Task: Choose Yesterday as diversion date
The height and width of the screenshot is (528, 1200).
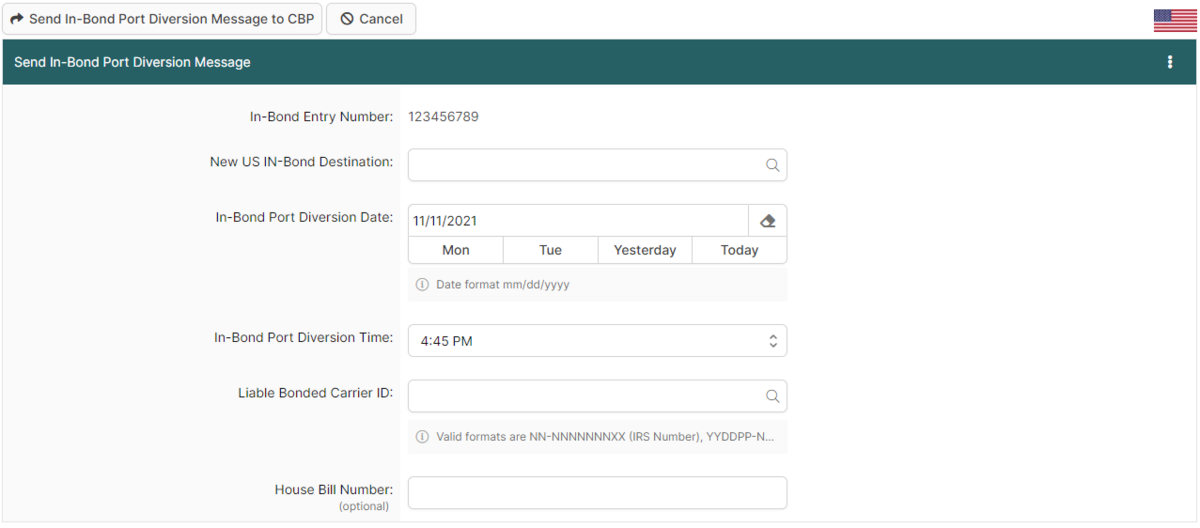Action: click(645, 250)
